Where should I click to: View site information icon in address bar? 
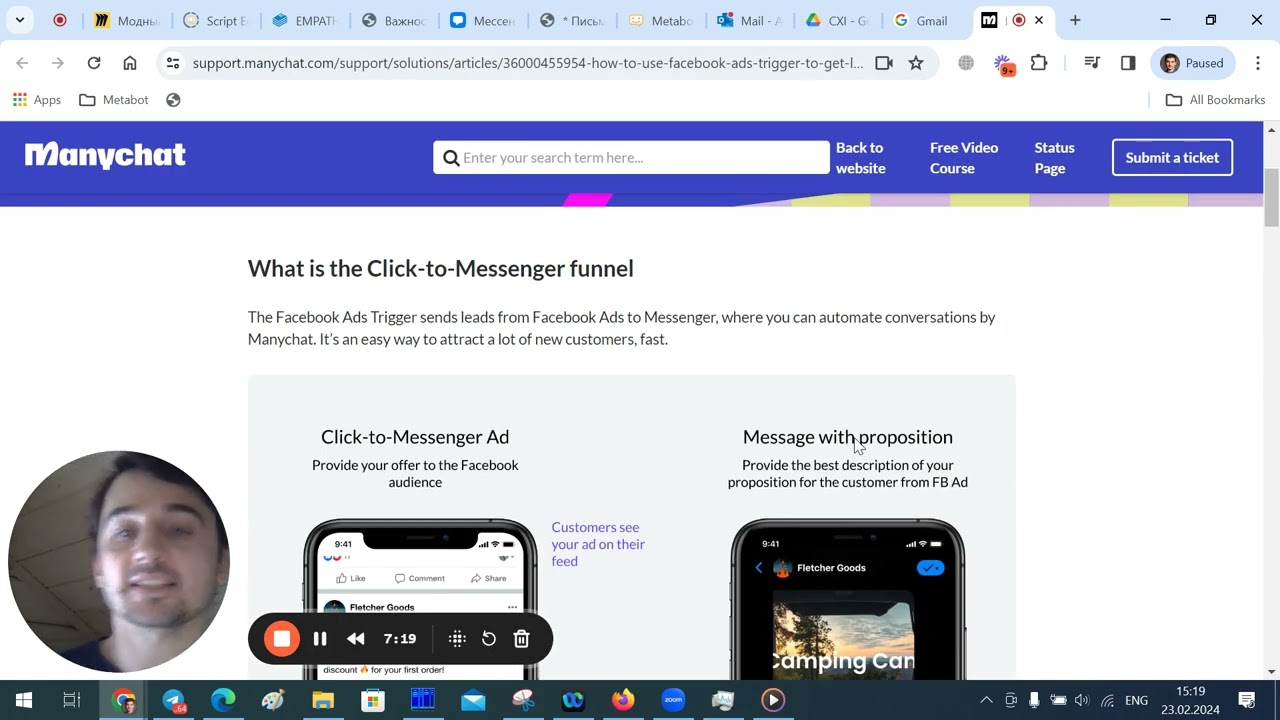tap(173, 63)
